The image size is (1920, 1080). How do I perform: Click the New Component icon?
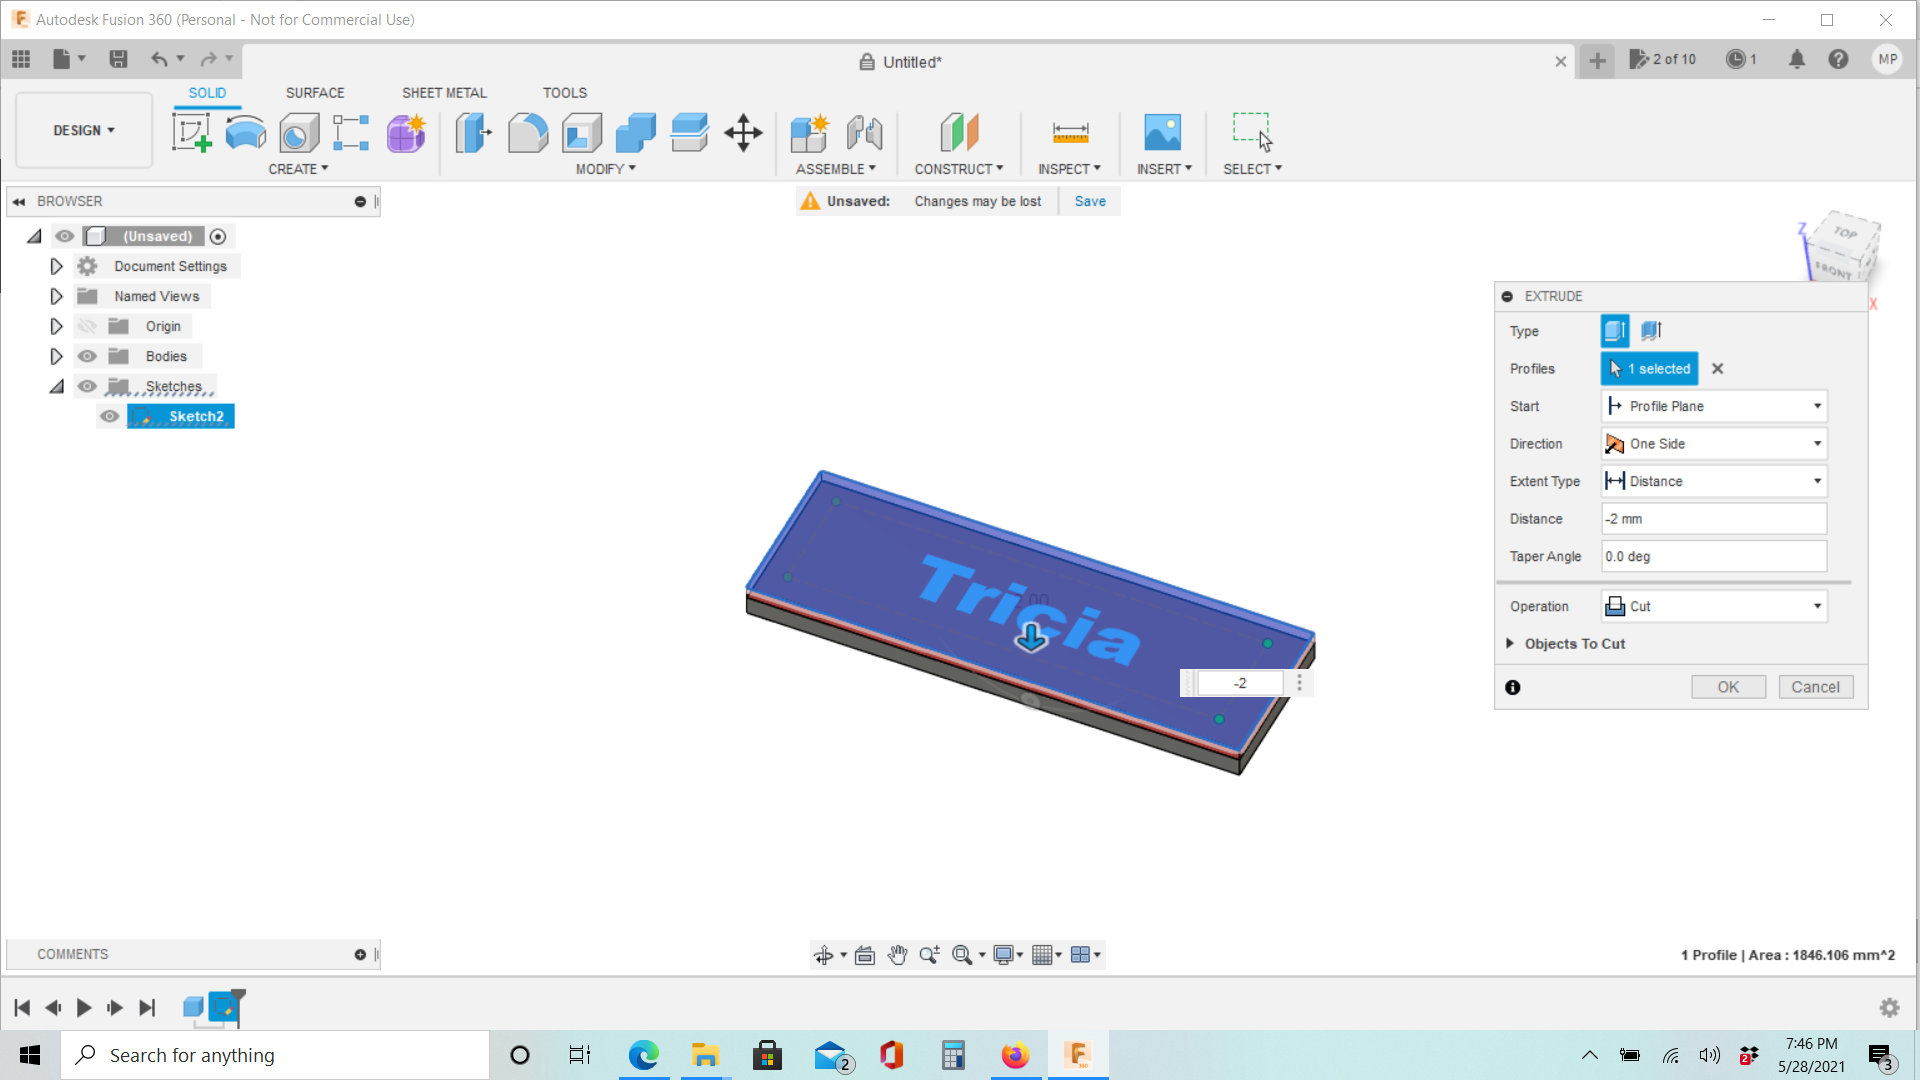click(x=810, y=132)
